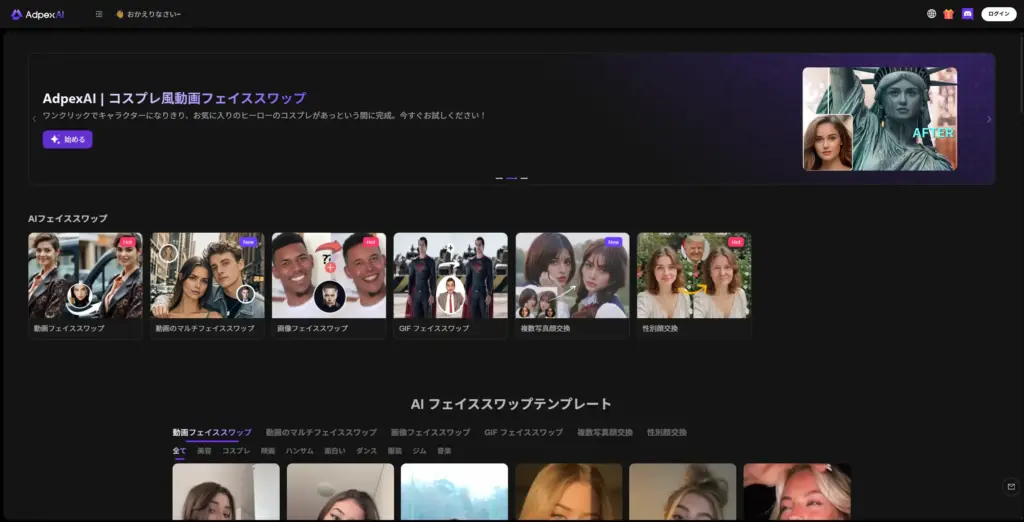Select the ダンス category filter
The image size is (1024, 522).
click(x=366, y=451)
